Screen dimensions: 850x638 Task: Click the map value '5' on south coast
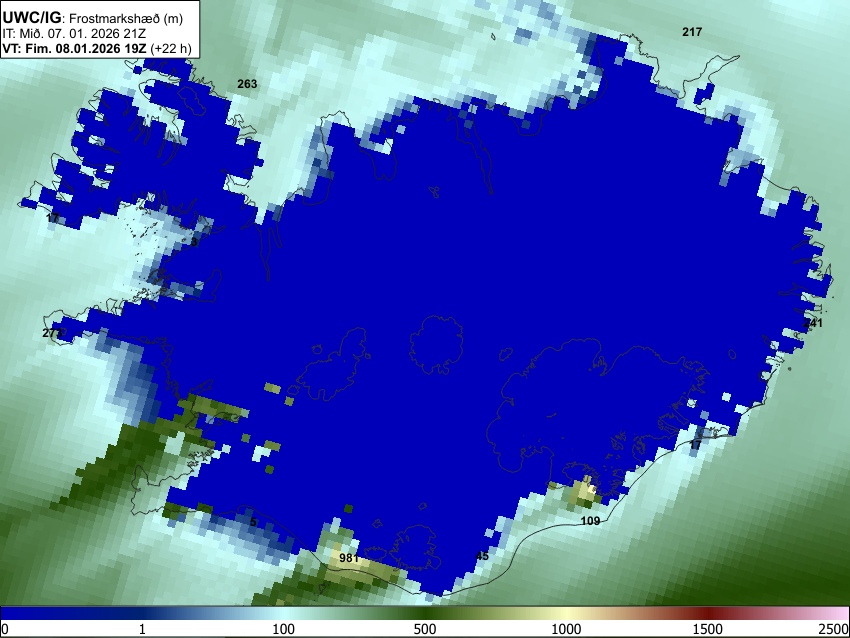(x=253, y=523)
